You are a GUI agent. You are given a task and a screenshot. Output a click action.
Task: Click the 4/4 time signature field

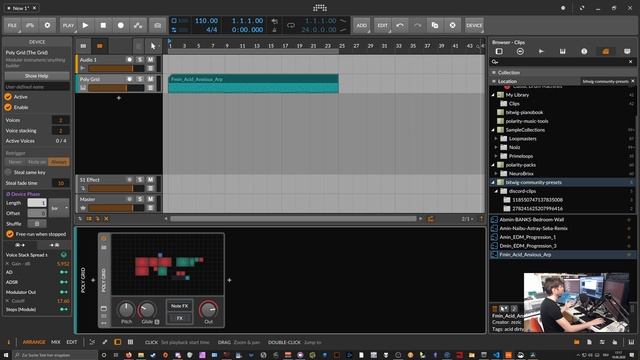211,30
